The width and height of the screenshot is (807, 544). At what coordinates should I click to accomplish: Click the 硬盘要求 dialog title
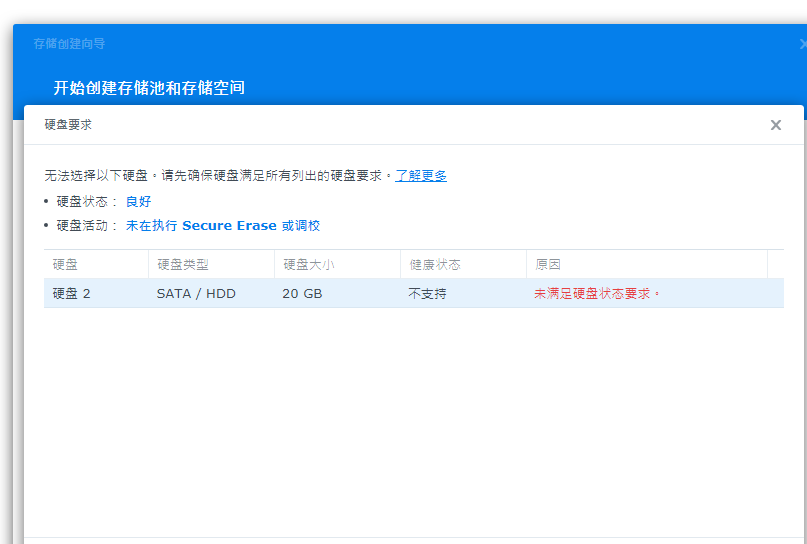pos(68,125)
